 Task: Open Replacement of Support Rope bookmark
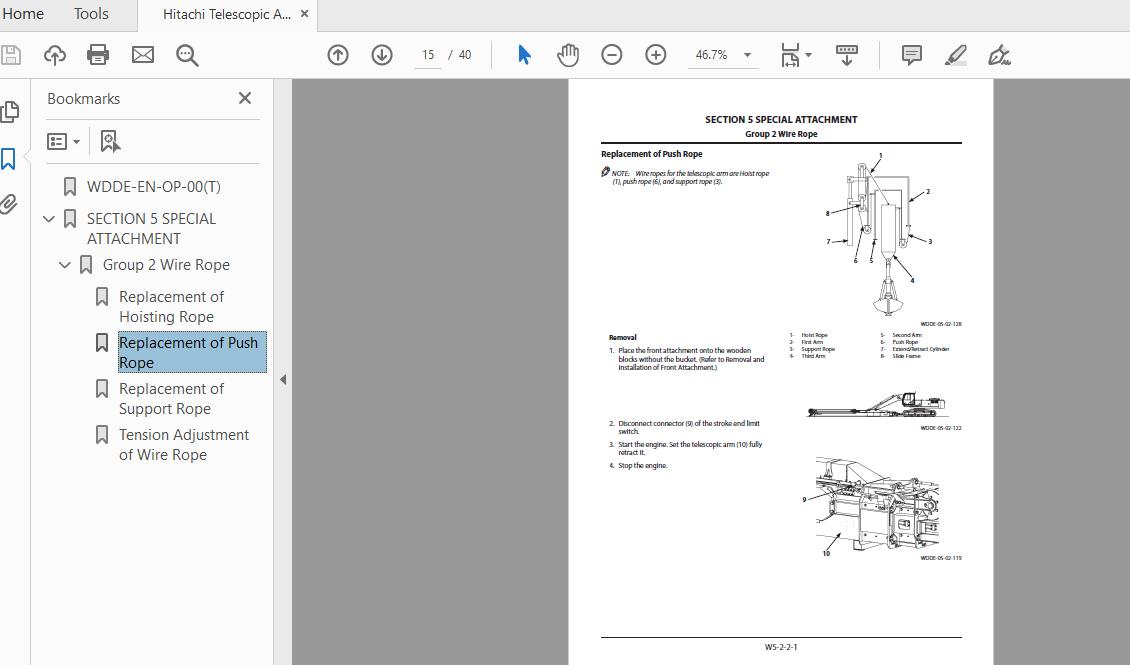(x=172, y=398)
